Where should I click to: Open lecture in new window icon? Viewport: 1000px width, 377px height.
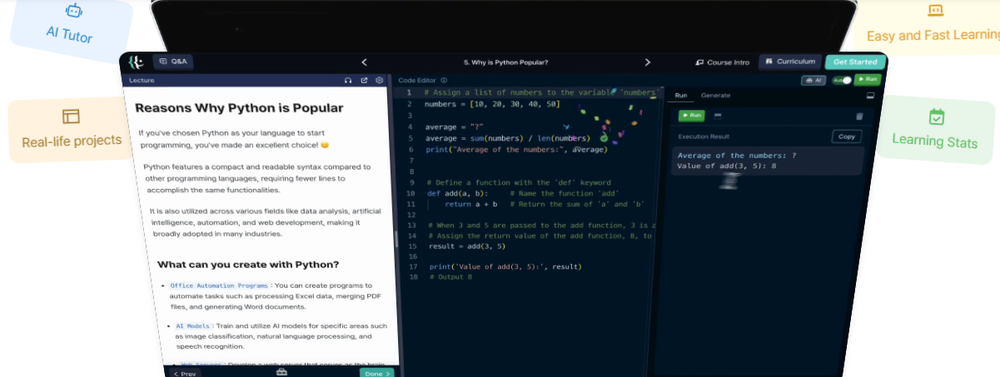point(364,80)
